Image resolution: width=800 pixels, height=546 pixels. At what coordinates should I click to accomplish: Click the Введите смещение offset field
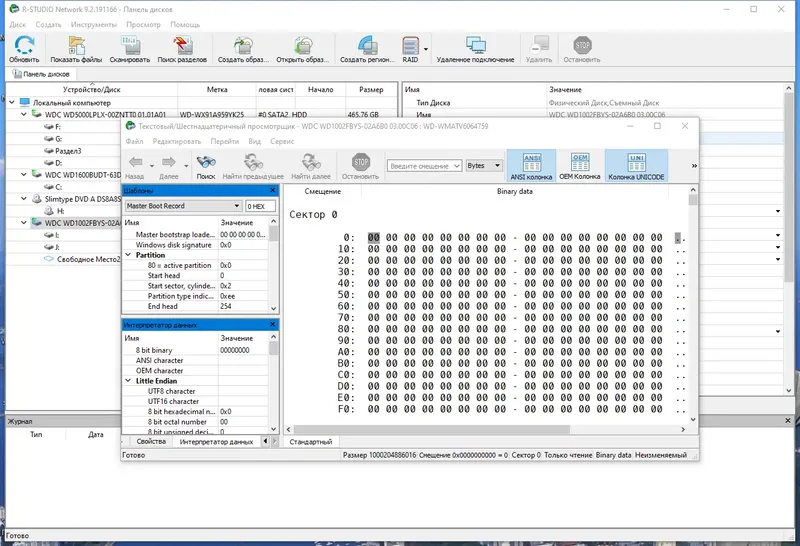click(x=420, y=166)
